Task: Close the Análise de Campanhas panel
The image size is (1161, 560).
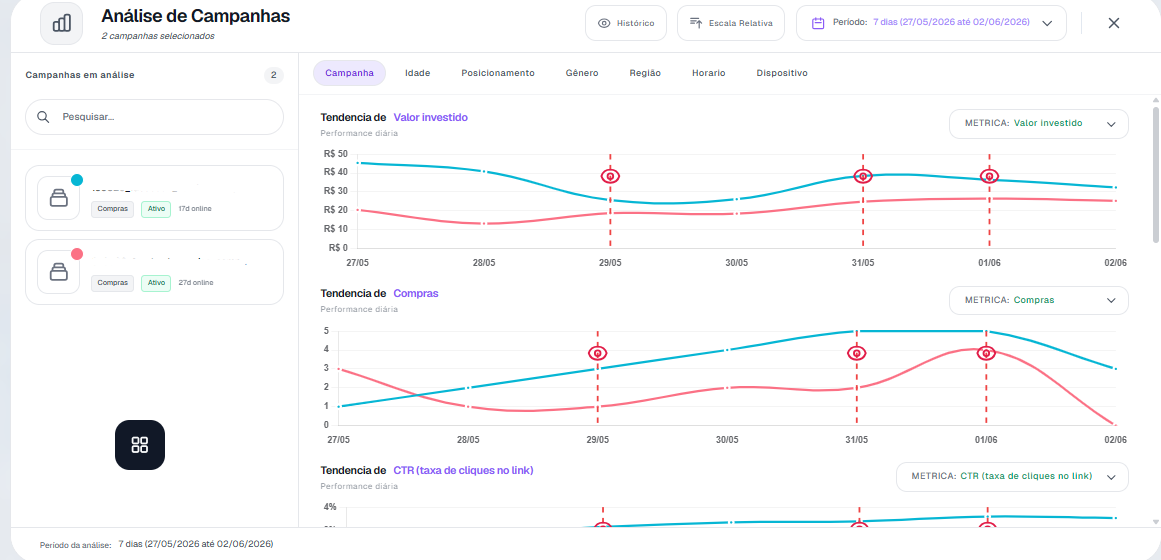Action: [1114, 23]
